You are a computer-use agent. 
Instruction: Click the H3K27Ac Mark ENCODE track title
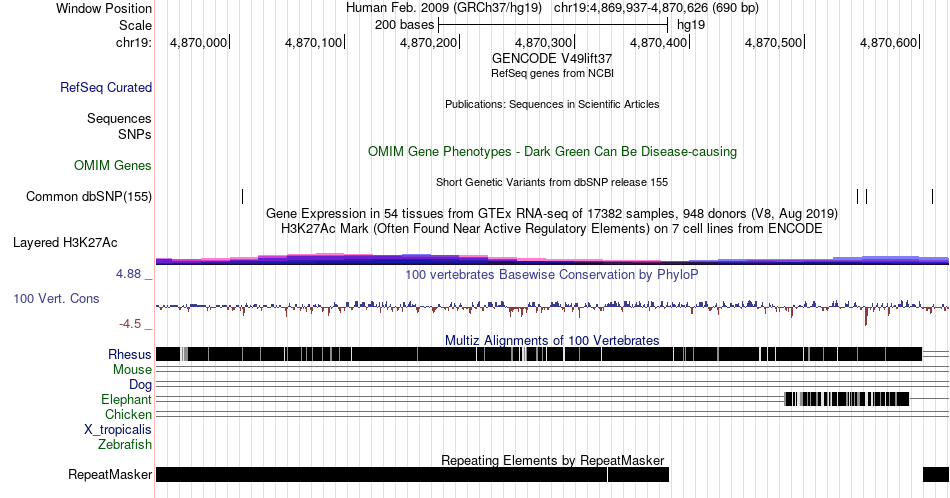(552, 228)
